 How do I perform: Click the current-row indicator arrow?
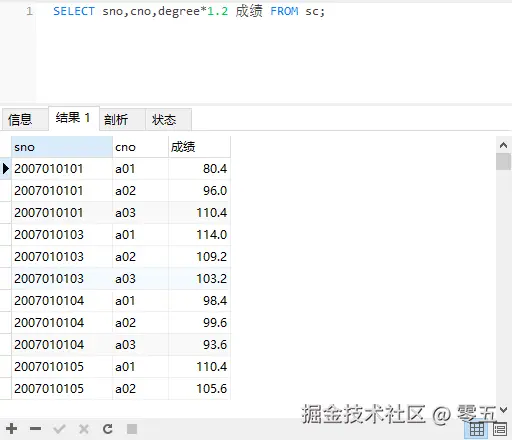point(6,169)
